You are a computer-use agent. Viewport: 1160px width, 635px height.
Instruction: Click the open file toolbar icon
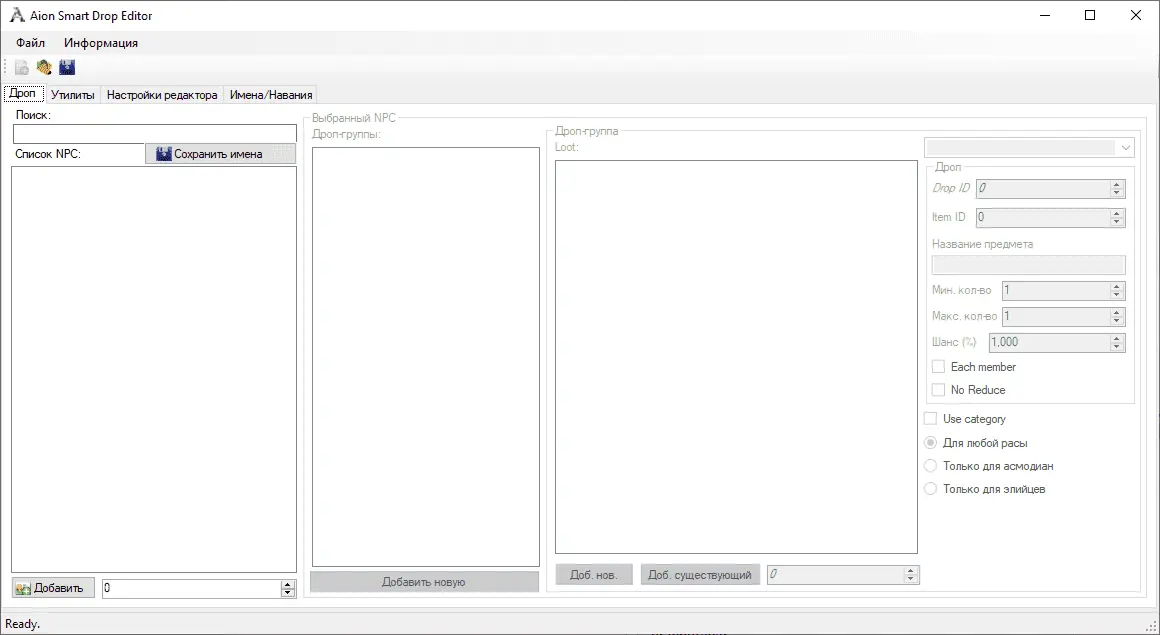(x=44, y=68)
